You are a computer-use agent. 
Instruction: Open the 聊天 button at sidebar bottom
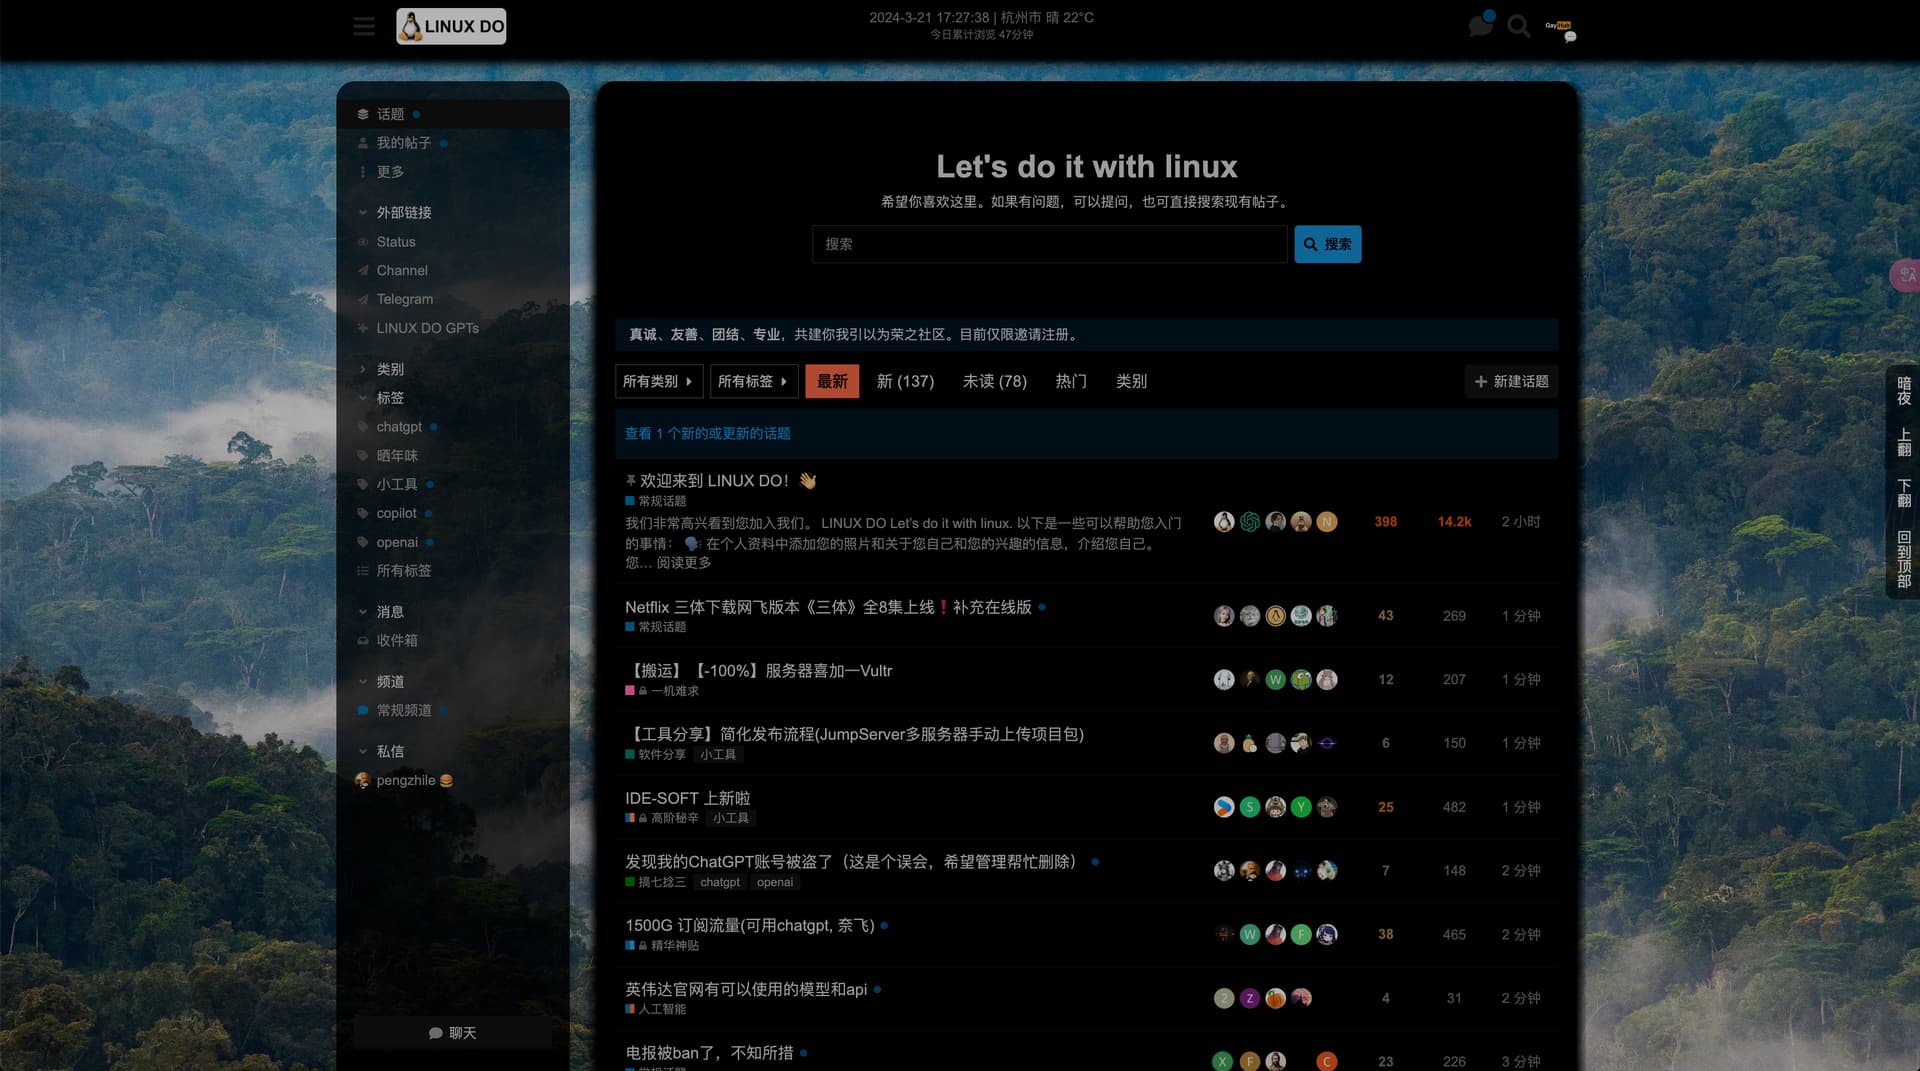coord(452,1033)
